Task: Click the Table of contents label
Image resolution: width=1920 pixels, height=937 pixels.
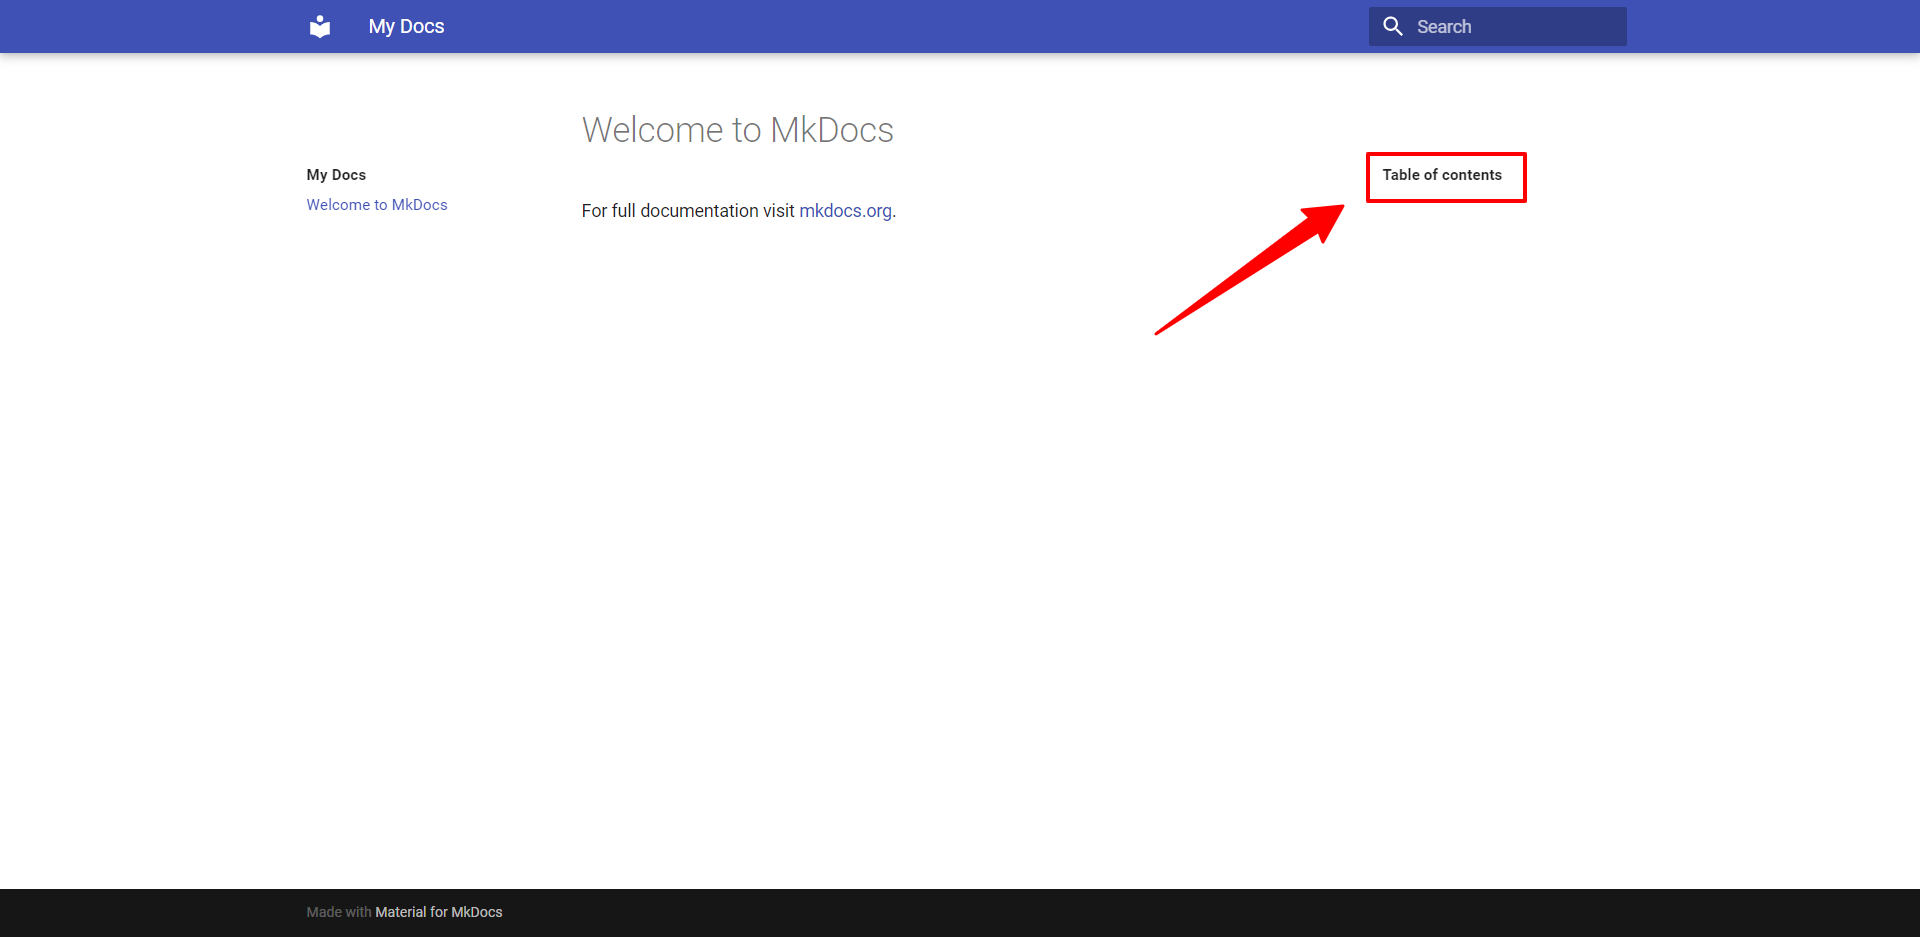Action: click(1441, 175)
